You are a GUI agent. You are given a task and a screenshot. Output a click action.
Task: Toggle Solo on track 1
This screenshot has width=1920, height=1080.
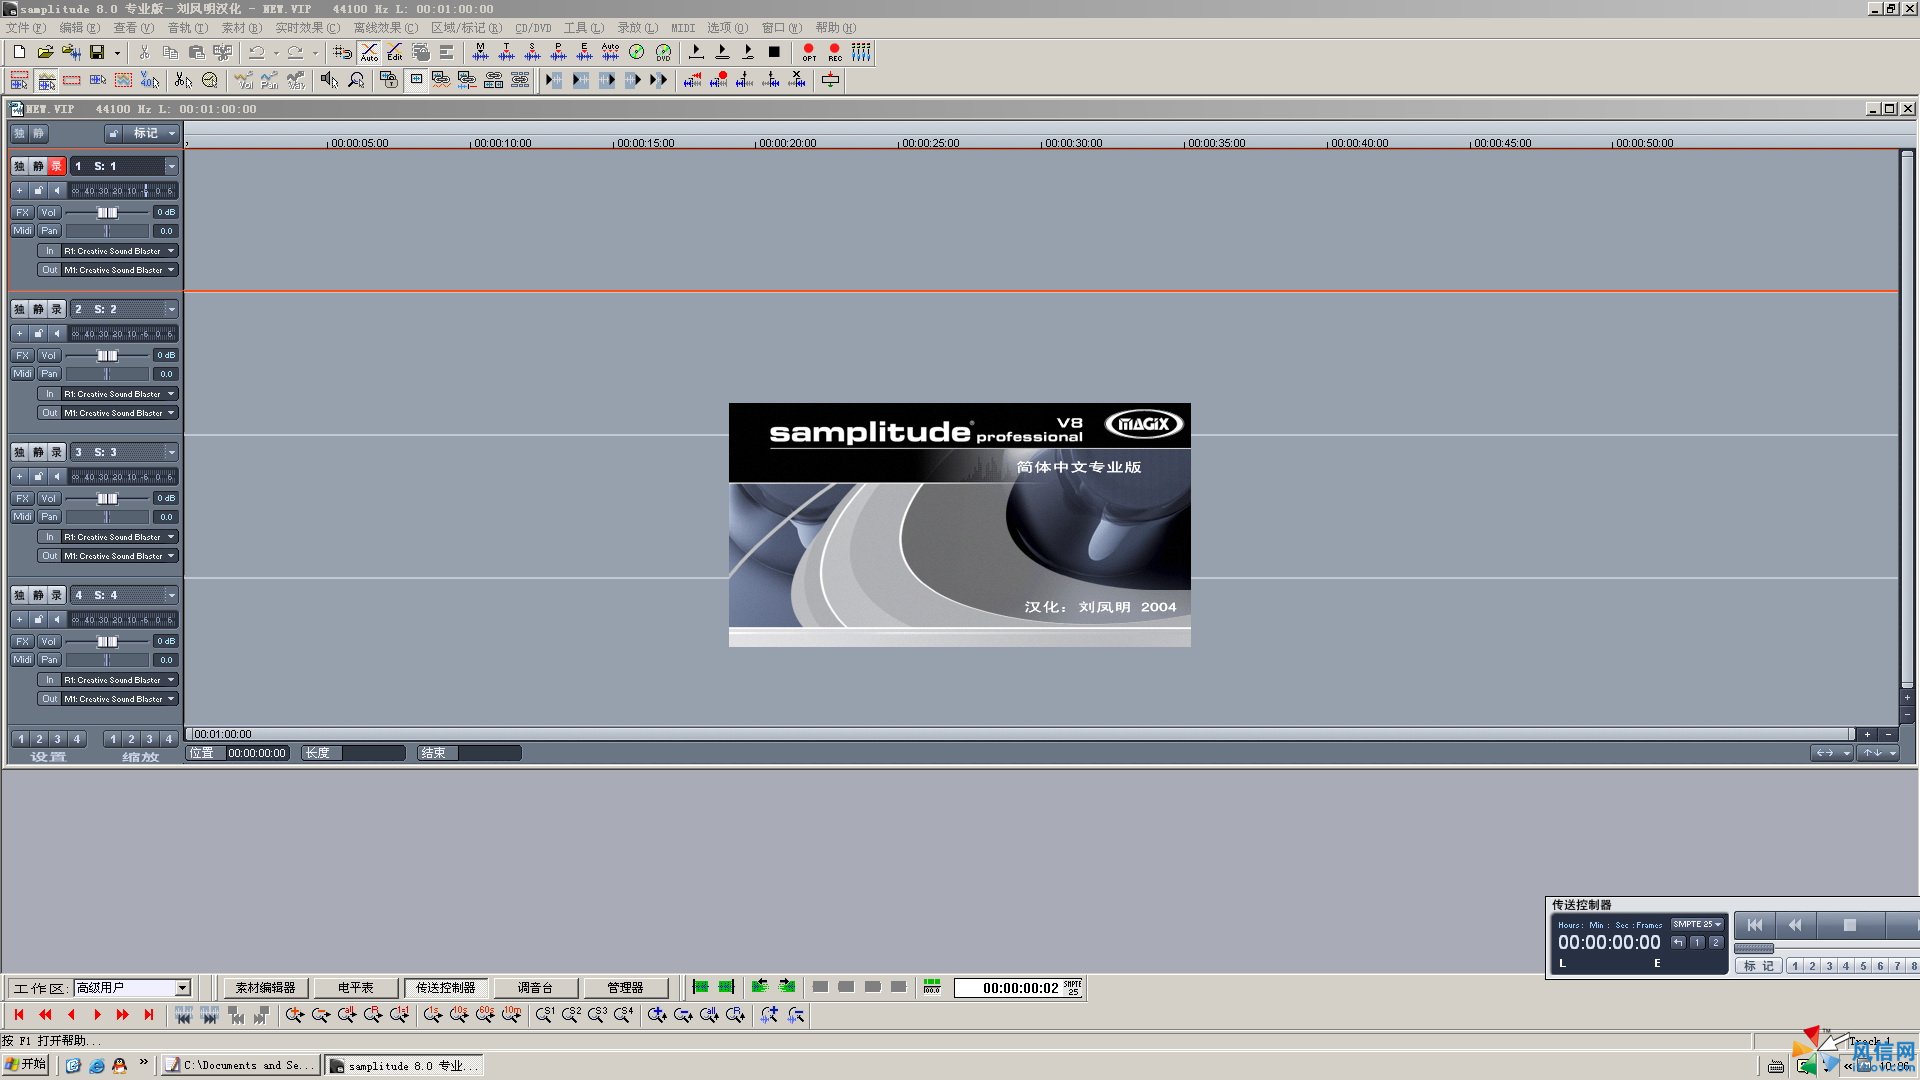(19, 166)
